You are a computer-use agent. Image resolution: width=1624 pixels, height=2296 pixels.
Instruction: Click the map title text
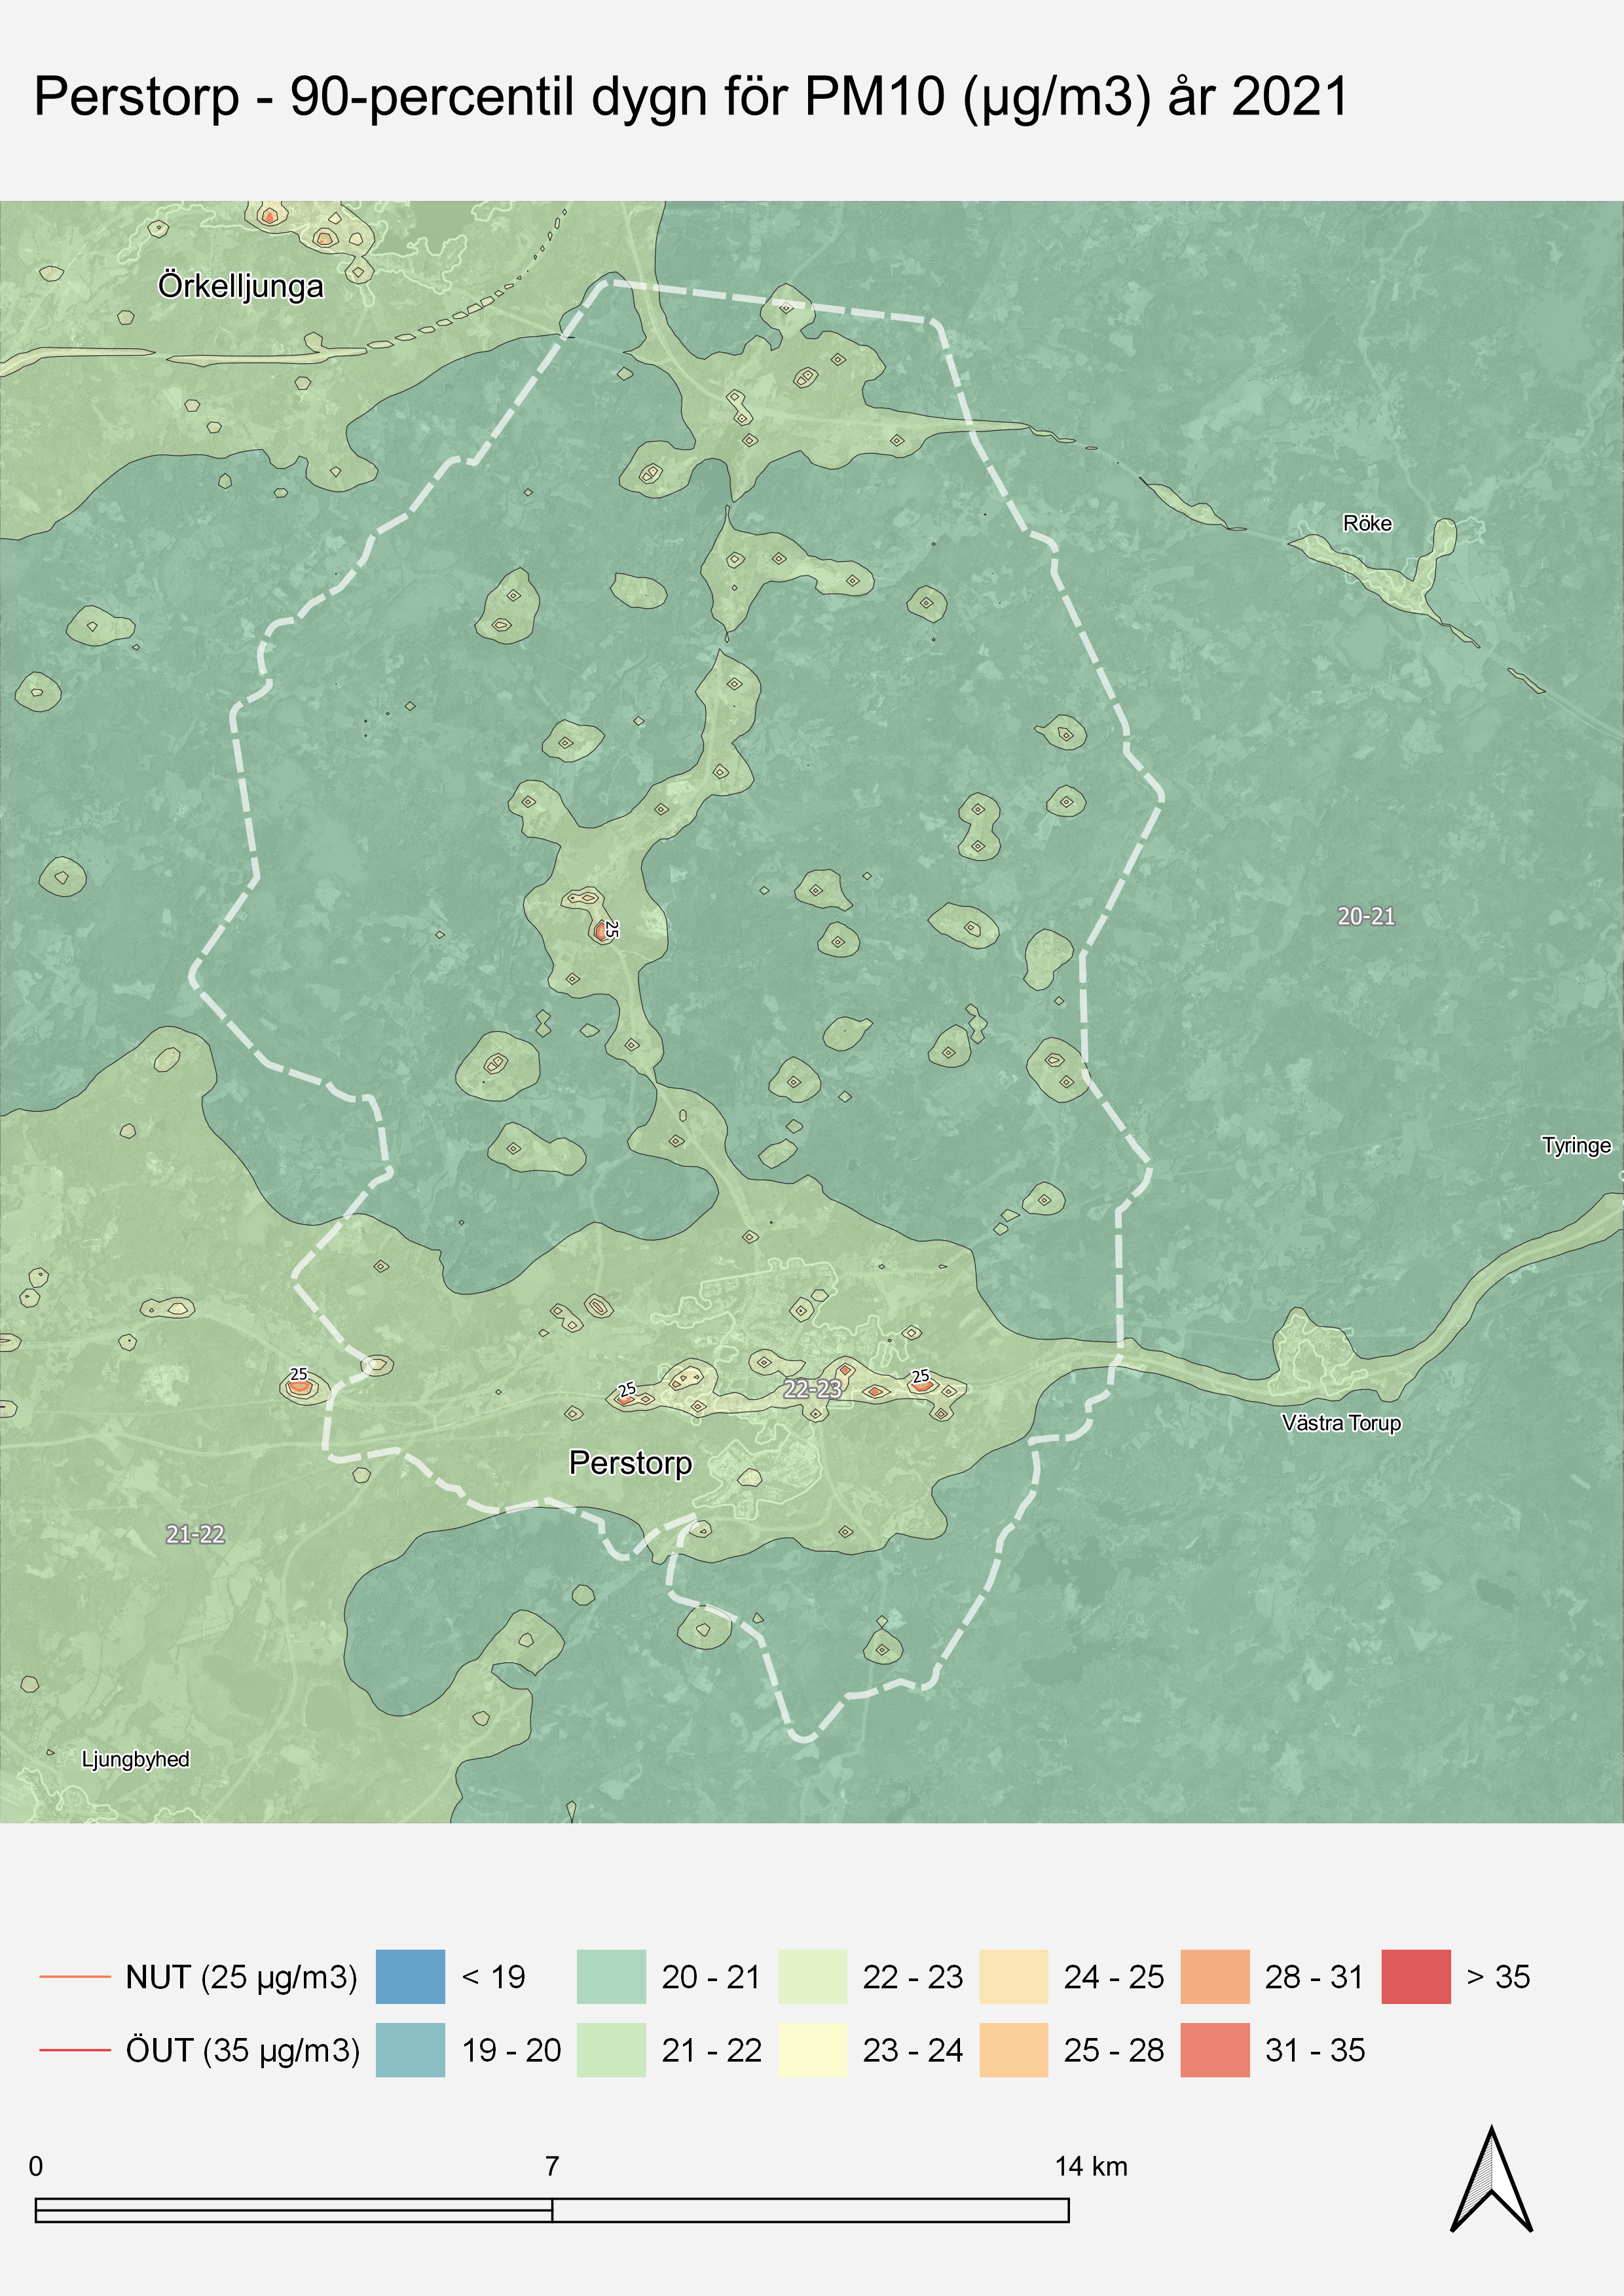tap(690, 98)
